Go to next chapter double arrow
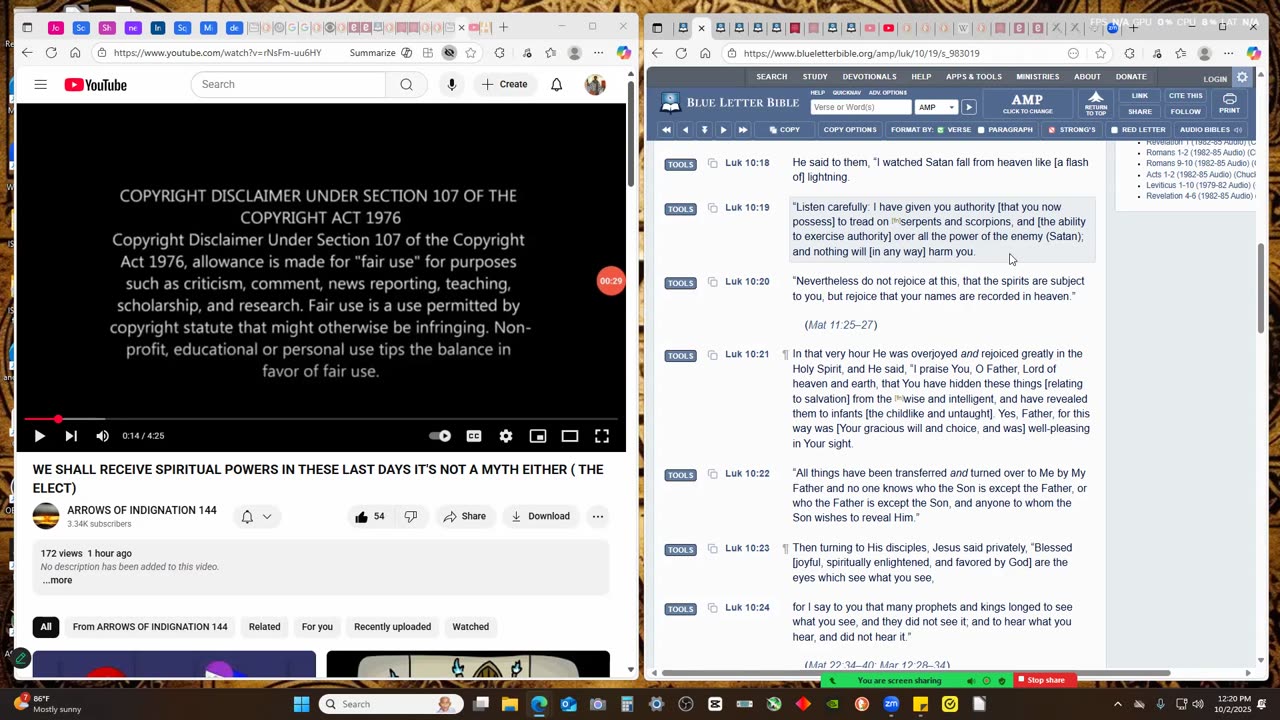This screenshot has height=720, width=1280. coord(742,130)
